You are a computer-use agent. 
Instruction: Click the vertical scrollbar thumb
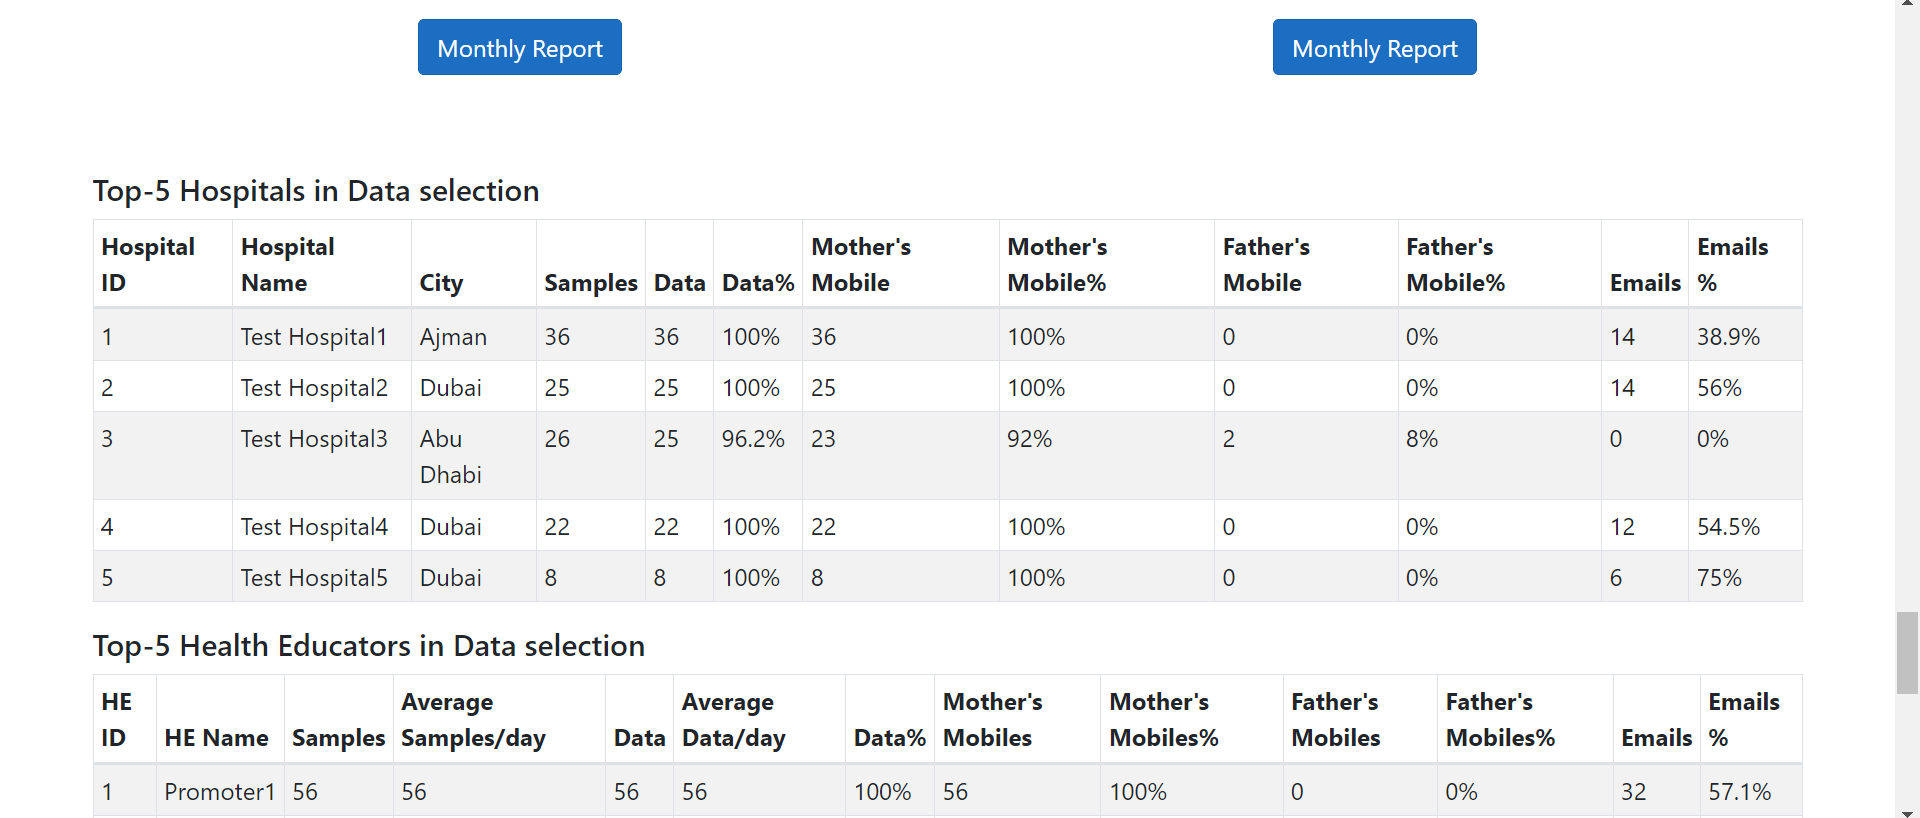pos(1907,653)
